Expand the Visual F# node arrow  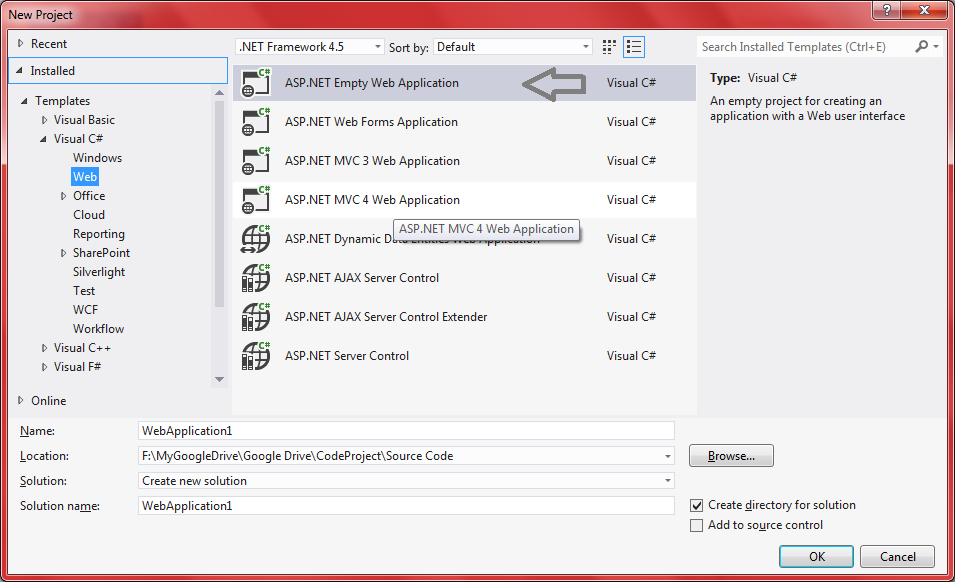click(44, 367)
